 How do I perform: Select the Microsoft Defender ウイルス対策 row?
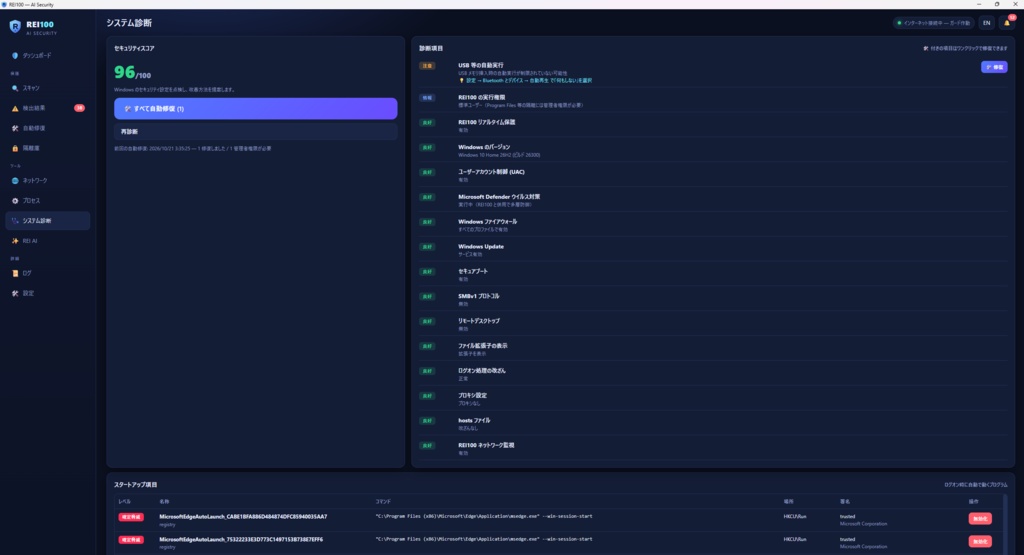pyautogui.click(x=713, y=199)
